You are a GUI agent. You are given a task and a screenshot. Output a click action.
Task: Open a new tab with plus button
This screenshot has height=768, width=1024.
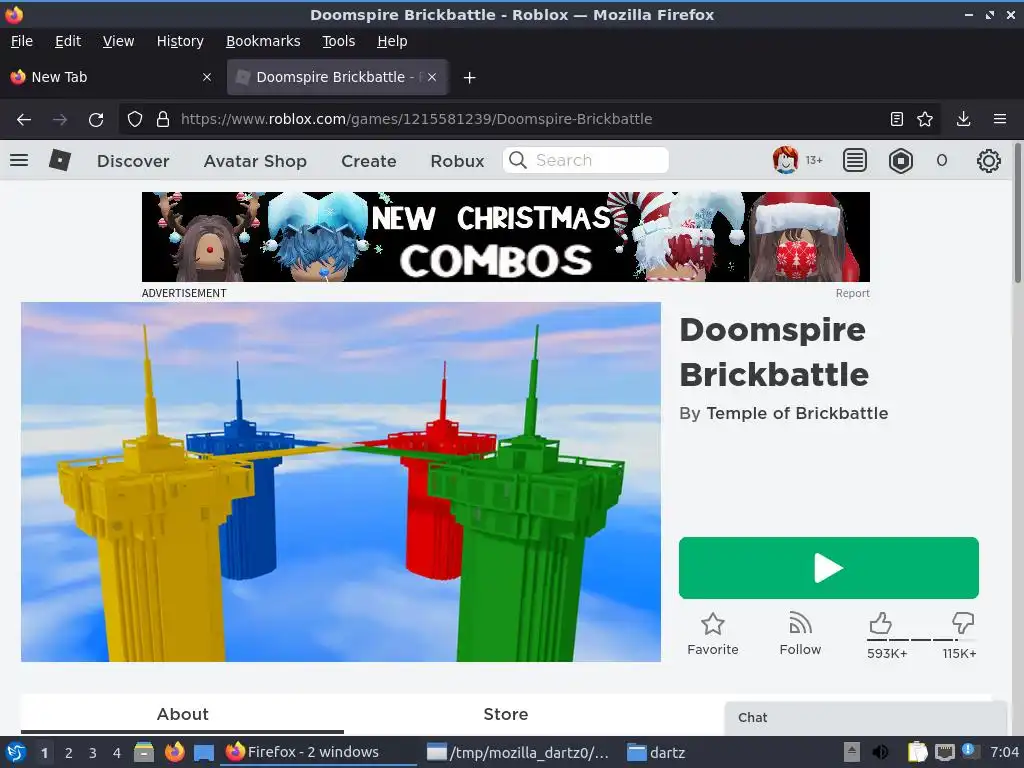pyautogui.click(x=469, y=78)
